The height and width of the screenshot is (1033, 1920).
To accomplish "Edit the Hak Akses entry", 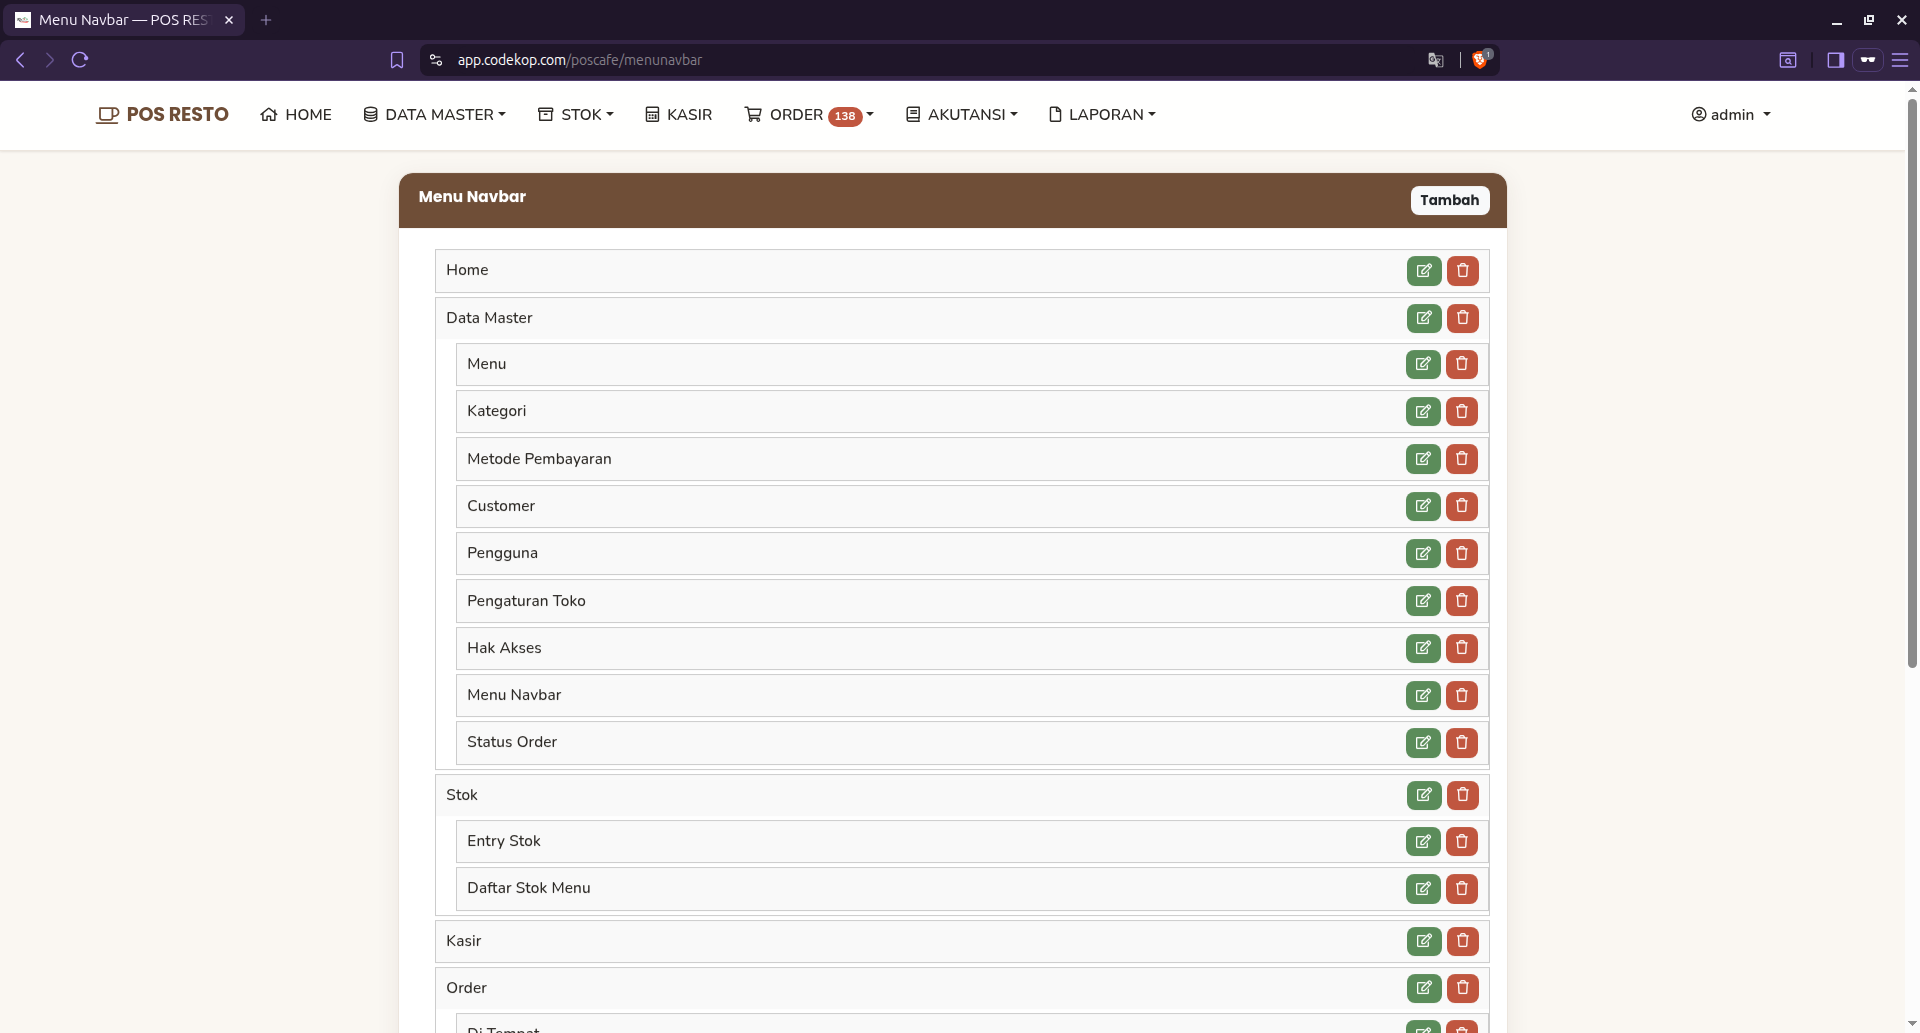I will pos(1423,648).
